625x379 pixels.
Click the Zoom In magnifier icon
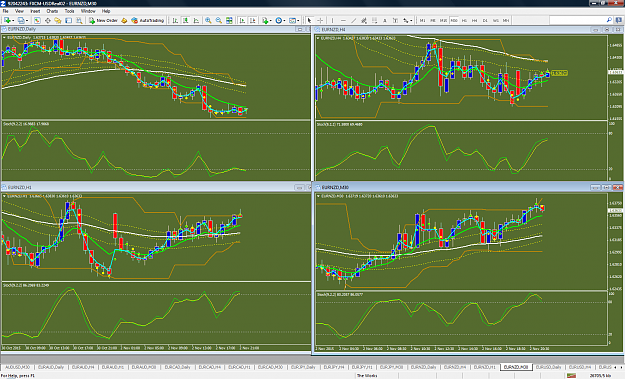(x=208, y=20)
